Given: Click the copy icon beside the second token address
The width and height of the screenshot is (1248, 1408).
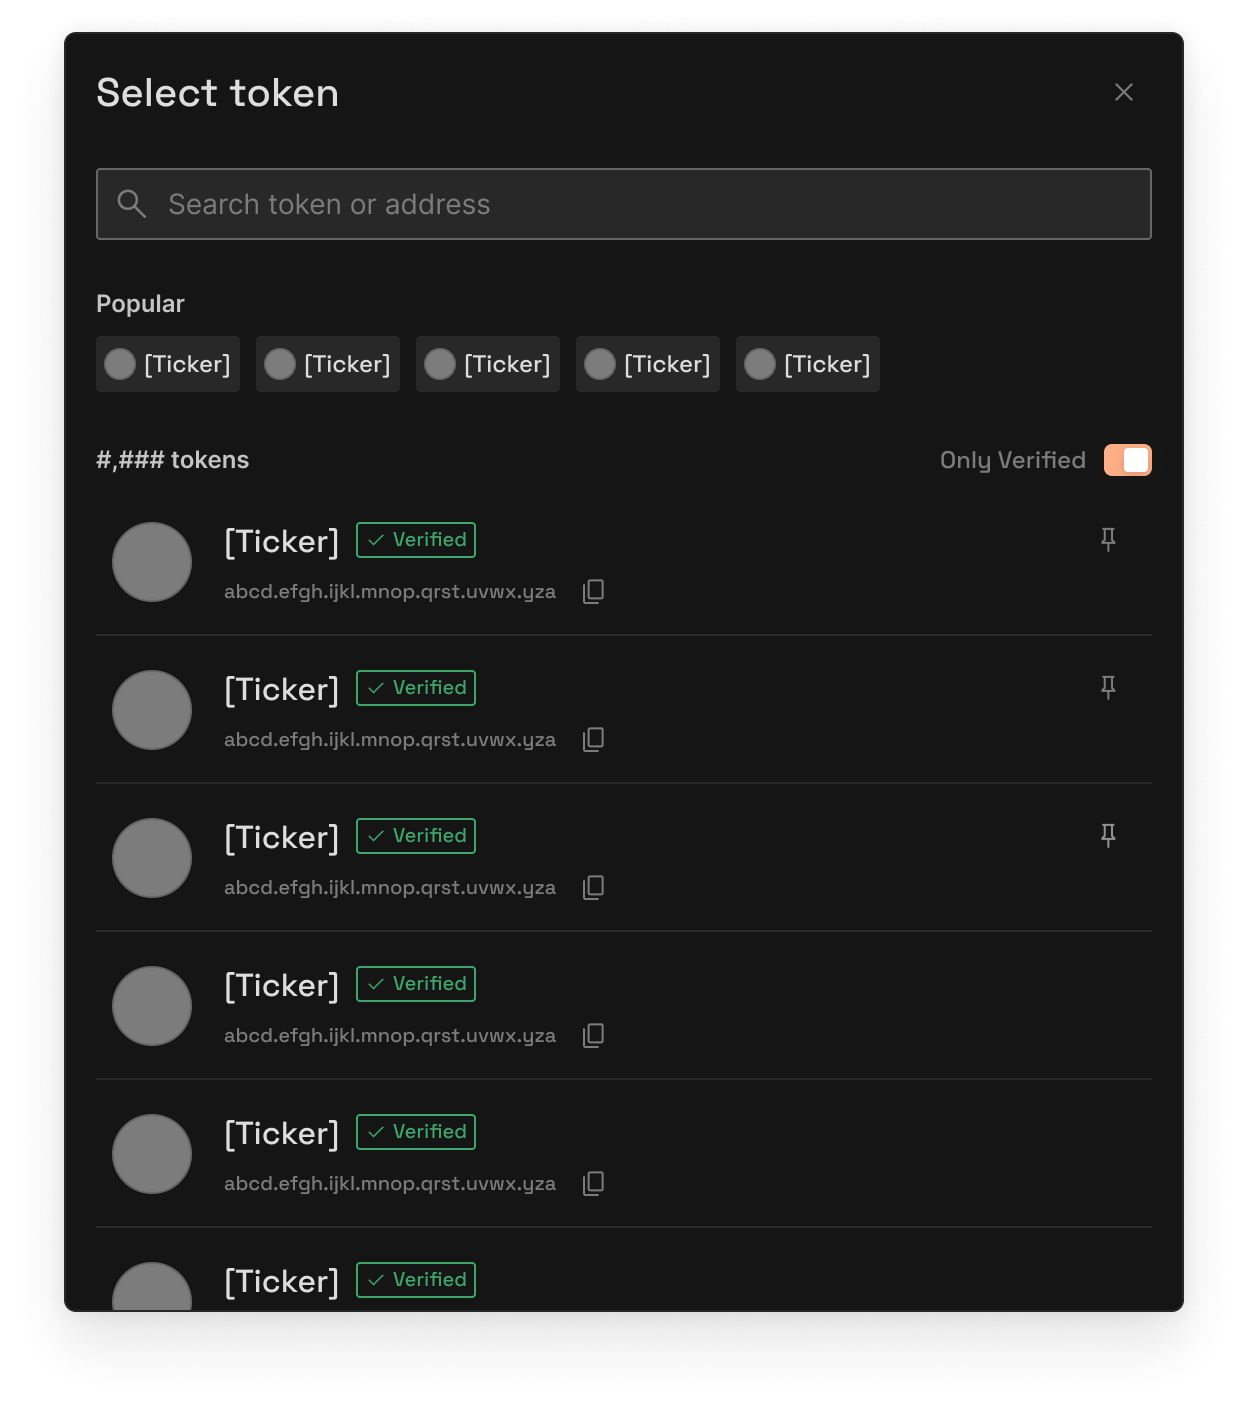Looking at the screenshot, I should tap(593, 739).
